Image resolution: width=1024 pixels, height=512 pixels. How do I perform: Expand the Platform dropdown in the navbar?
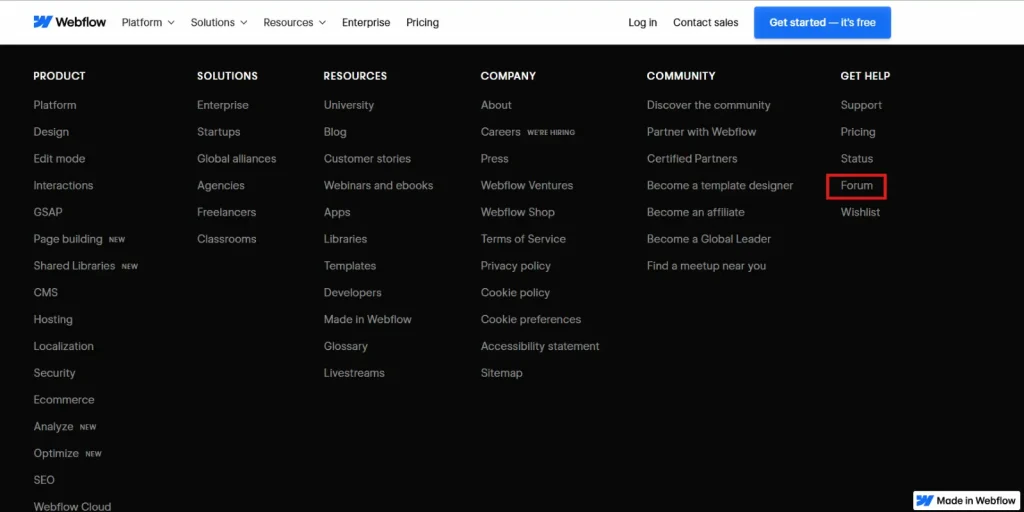pos(148,22)
